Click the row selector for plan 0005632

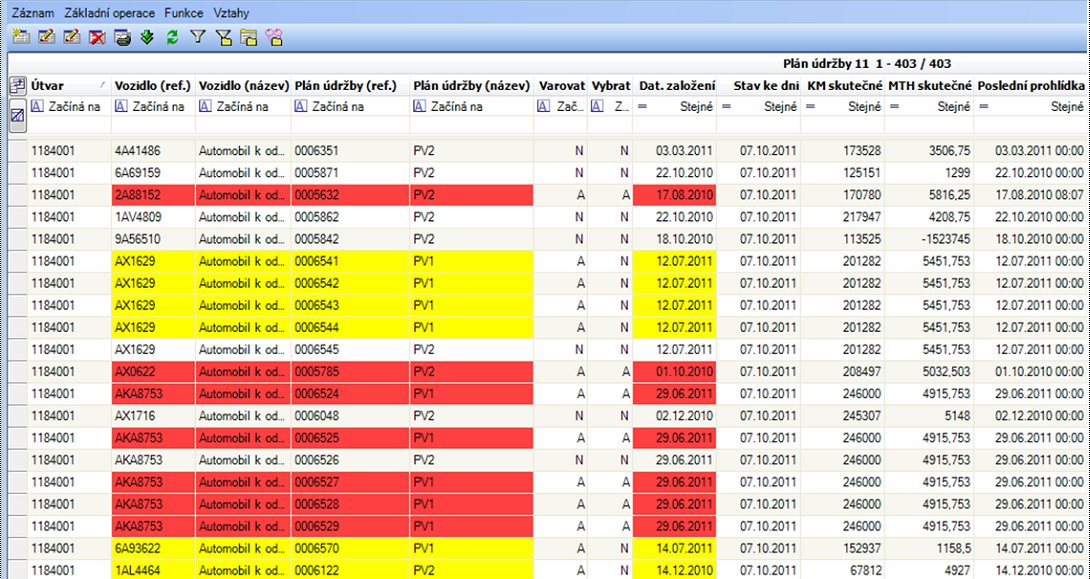(x=17, y=195)
